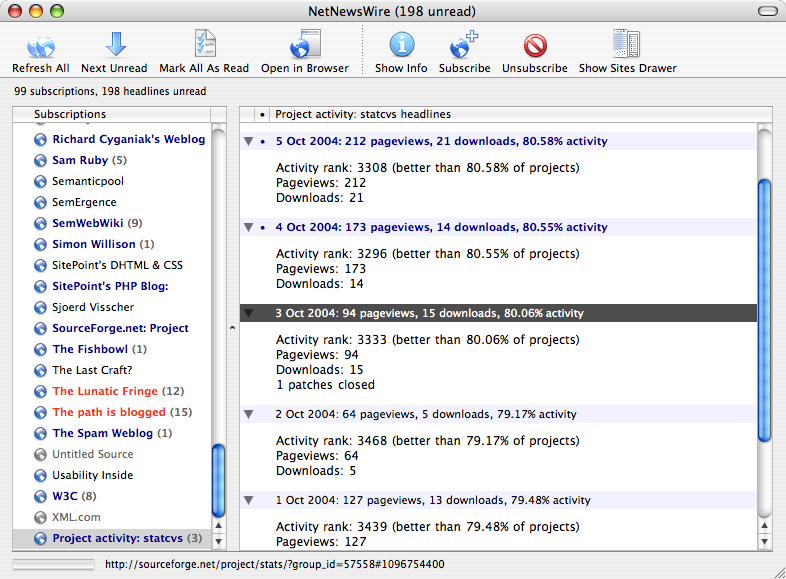Unsubscribe from the selected feed
The height and width of the screenshot is (579, 786).
pyautogui.click(x=535, y=46)
